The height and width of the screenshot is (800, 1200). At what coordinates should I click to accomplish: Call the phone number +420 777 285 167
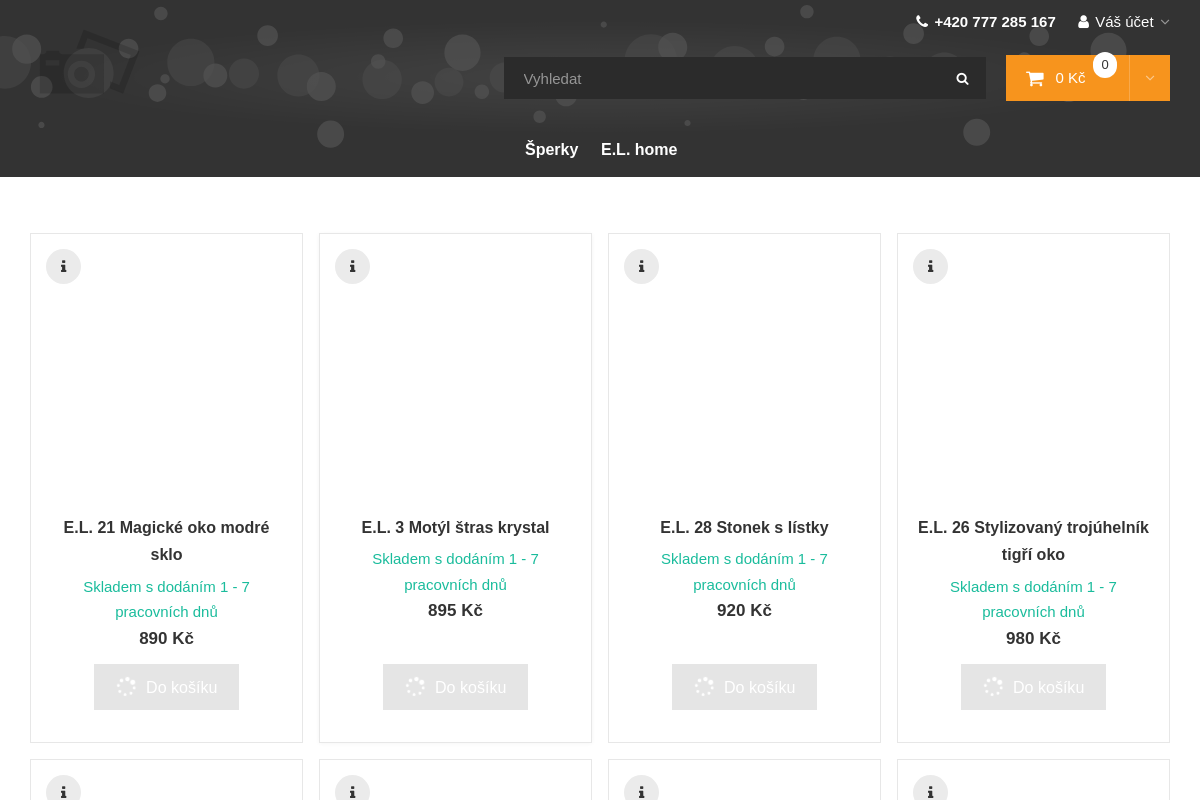click(x=995, y=22)
